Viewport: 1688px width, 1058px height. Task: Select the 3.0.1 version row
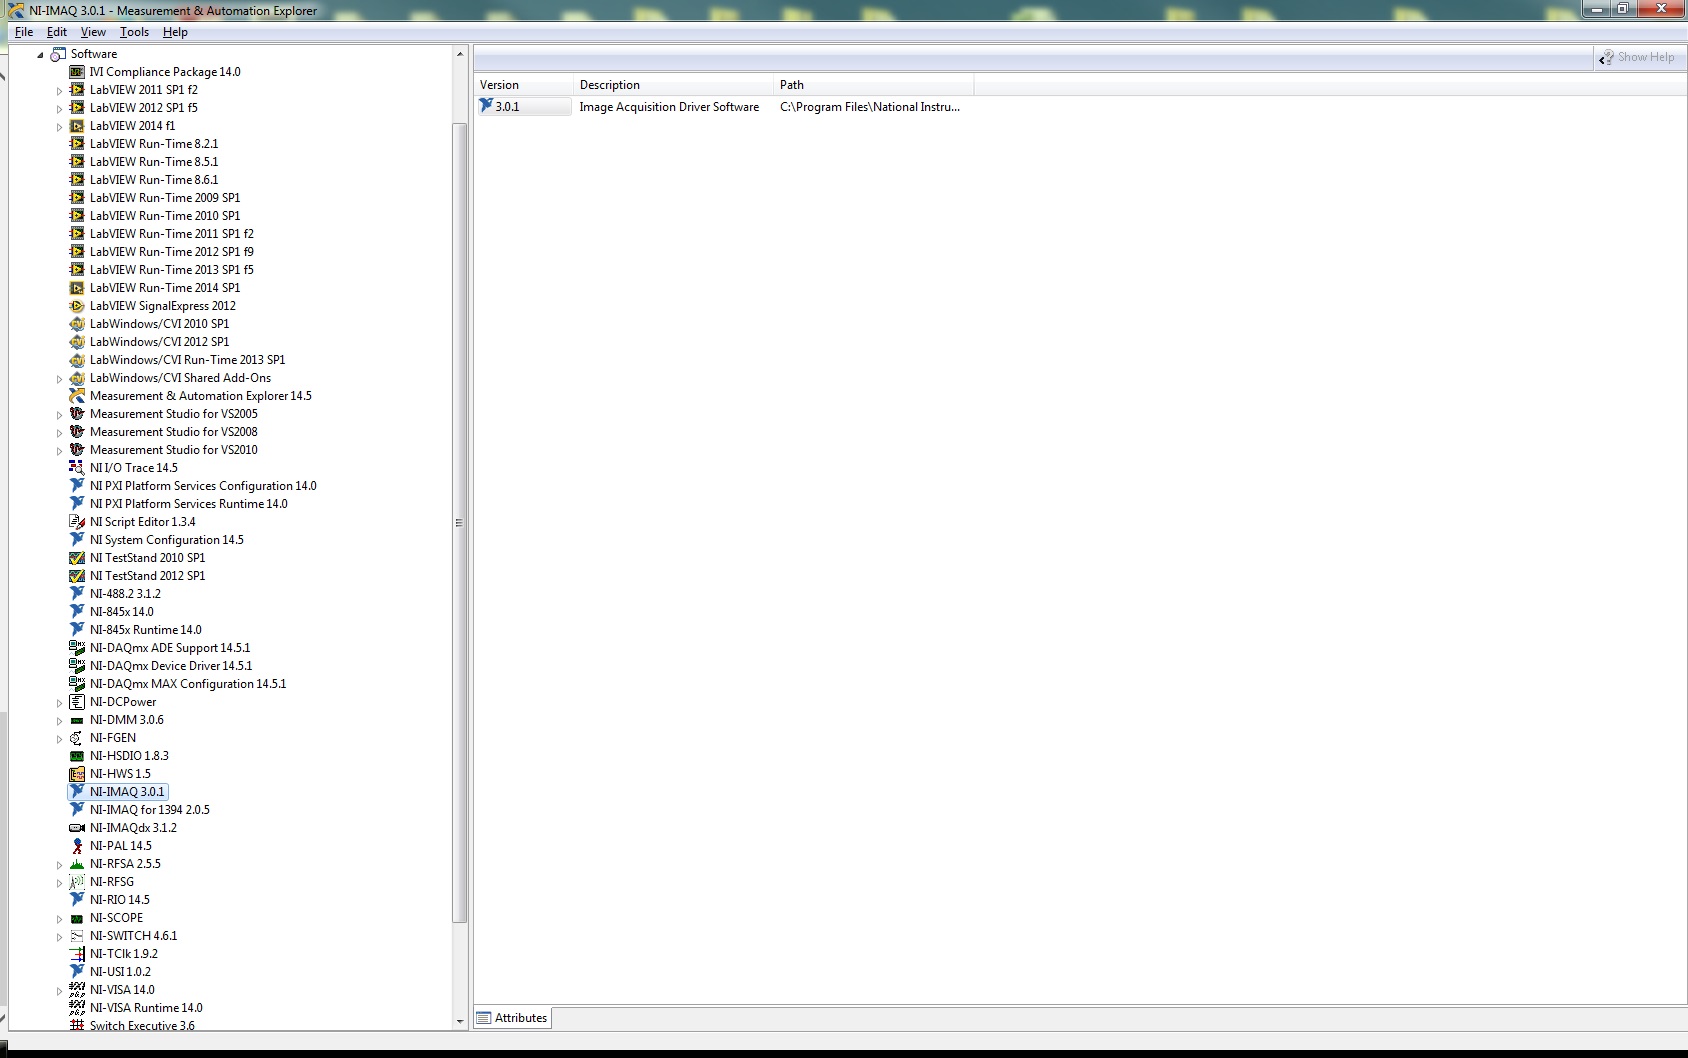(524, 107)
